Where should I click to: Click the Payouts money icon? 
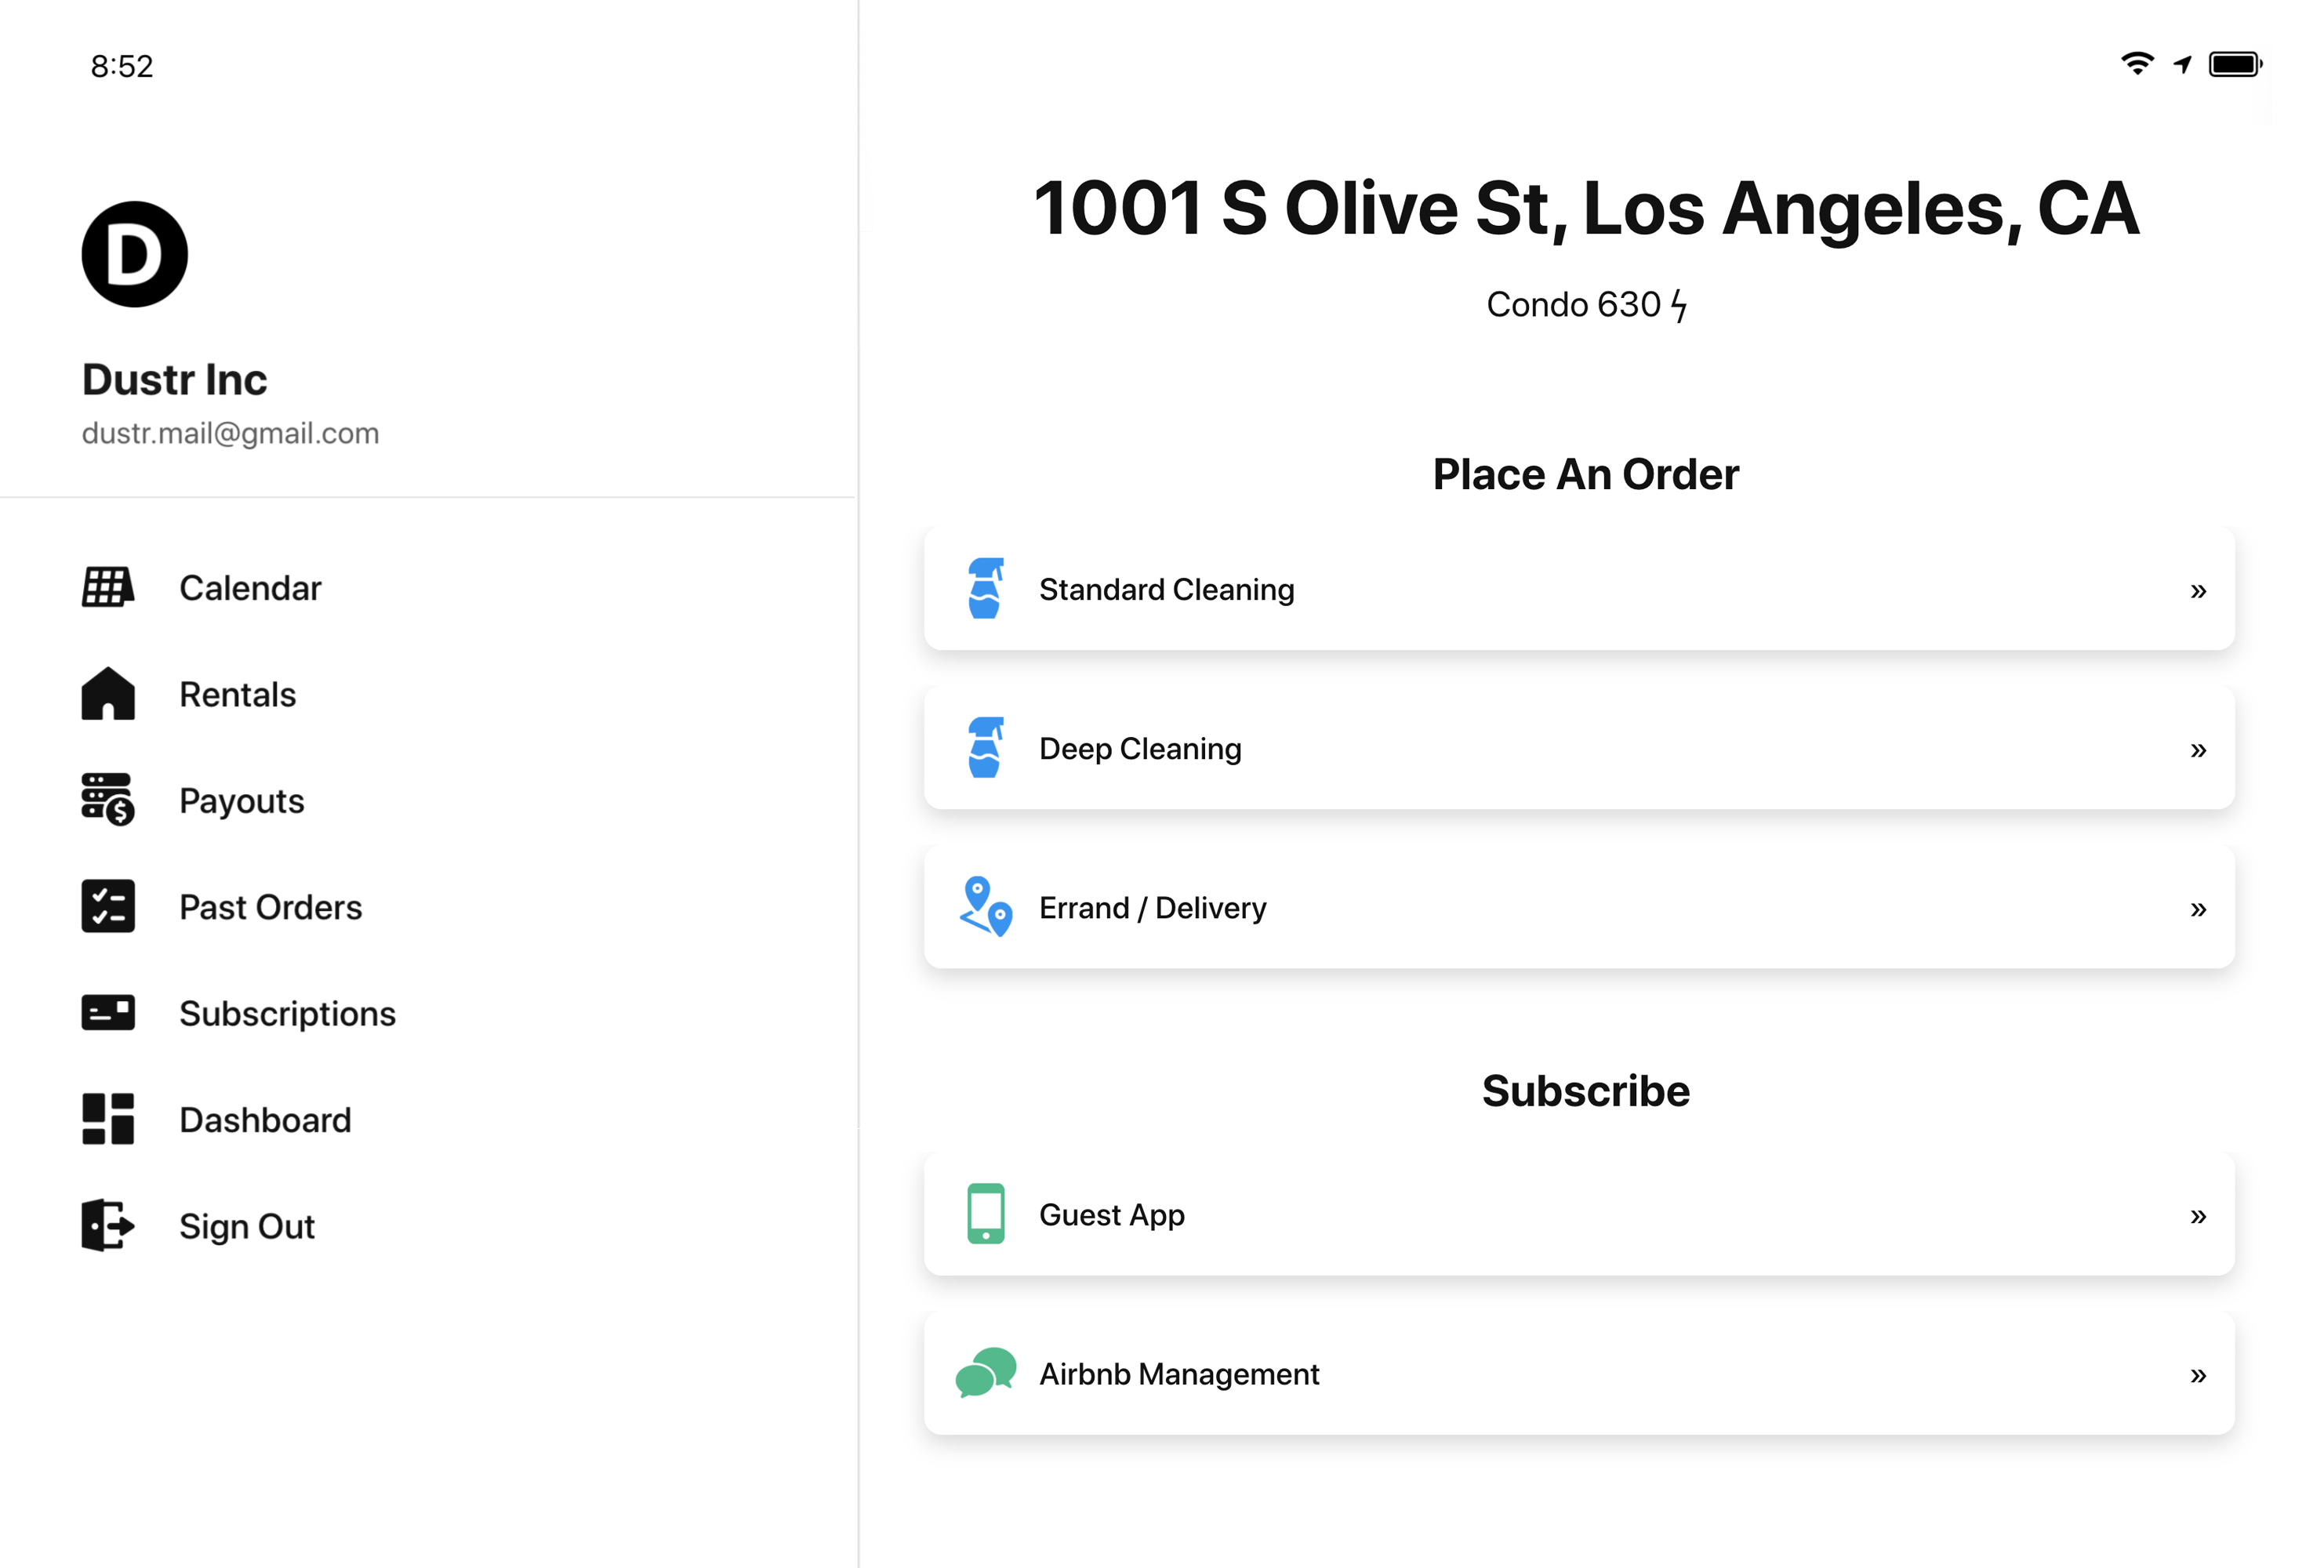(x=108, y=799)
